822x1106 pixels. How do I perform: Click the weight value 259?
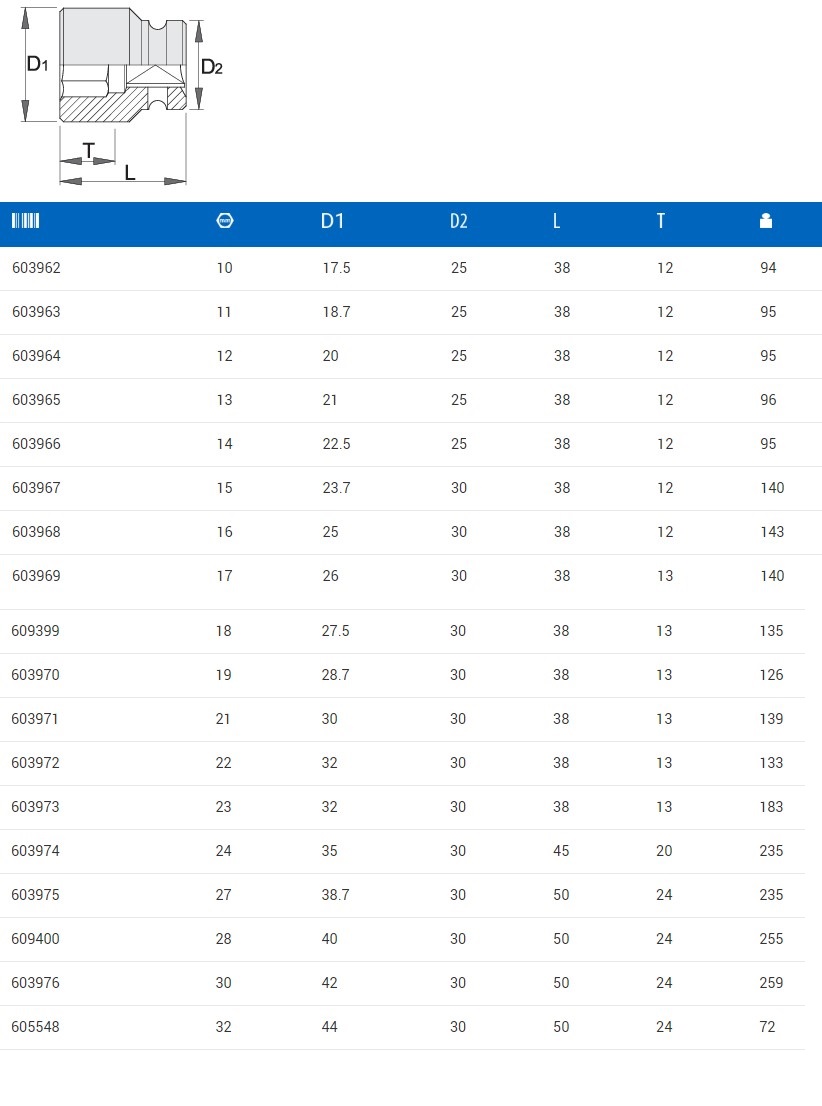coord(772,983)
